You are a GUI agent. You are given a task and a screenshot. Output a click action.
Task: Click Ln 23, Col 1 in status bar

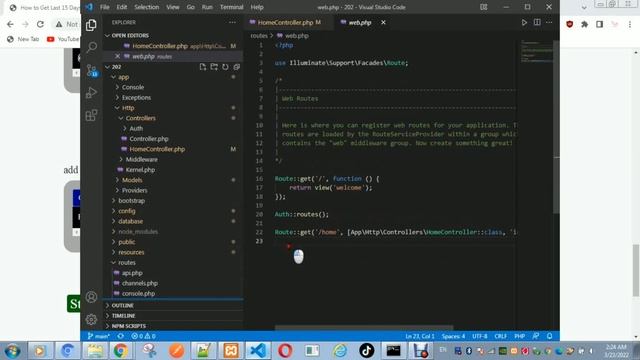420,336
